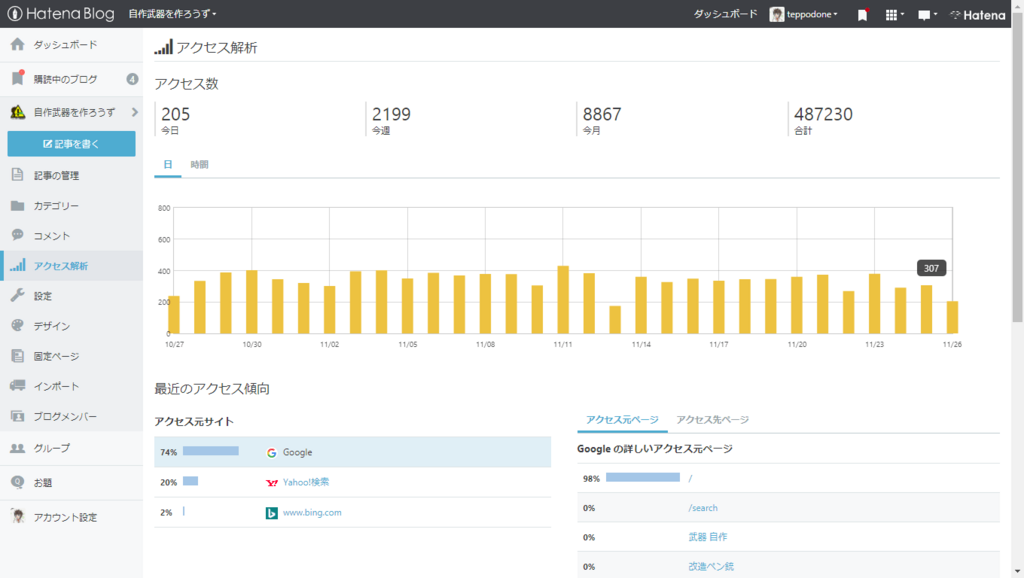Image resolution: width=1024 pixels, height=578 pixels.
Task: Click the home icon beside ダッシュボード
Action: (x=18, y=44)
